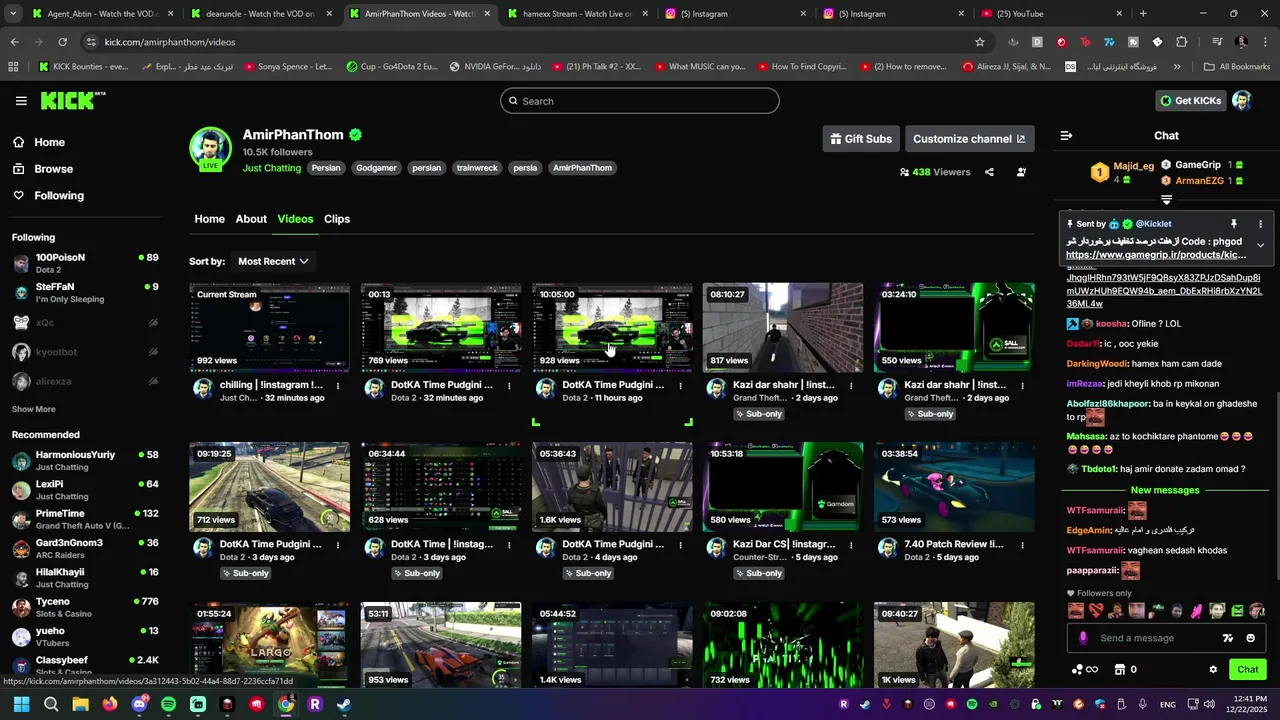Click the green Chat send button
Image resolution: width=1280 pixels, height=720 pixels.
[x=1248, y=670]
